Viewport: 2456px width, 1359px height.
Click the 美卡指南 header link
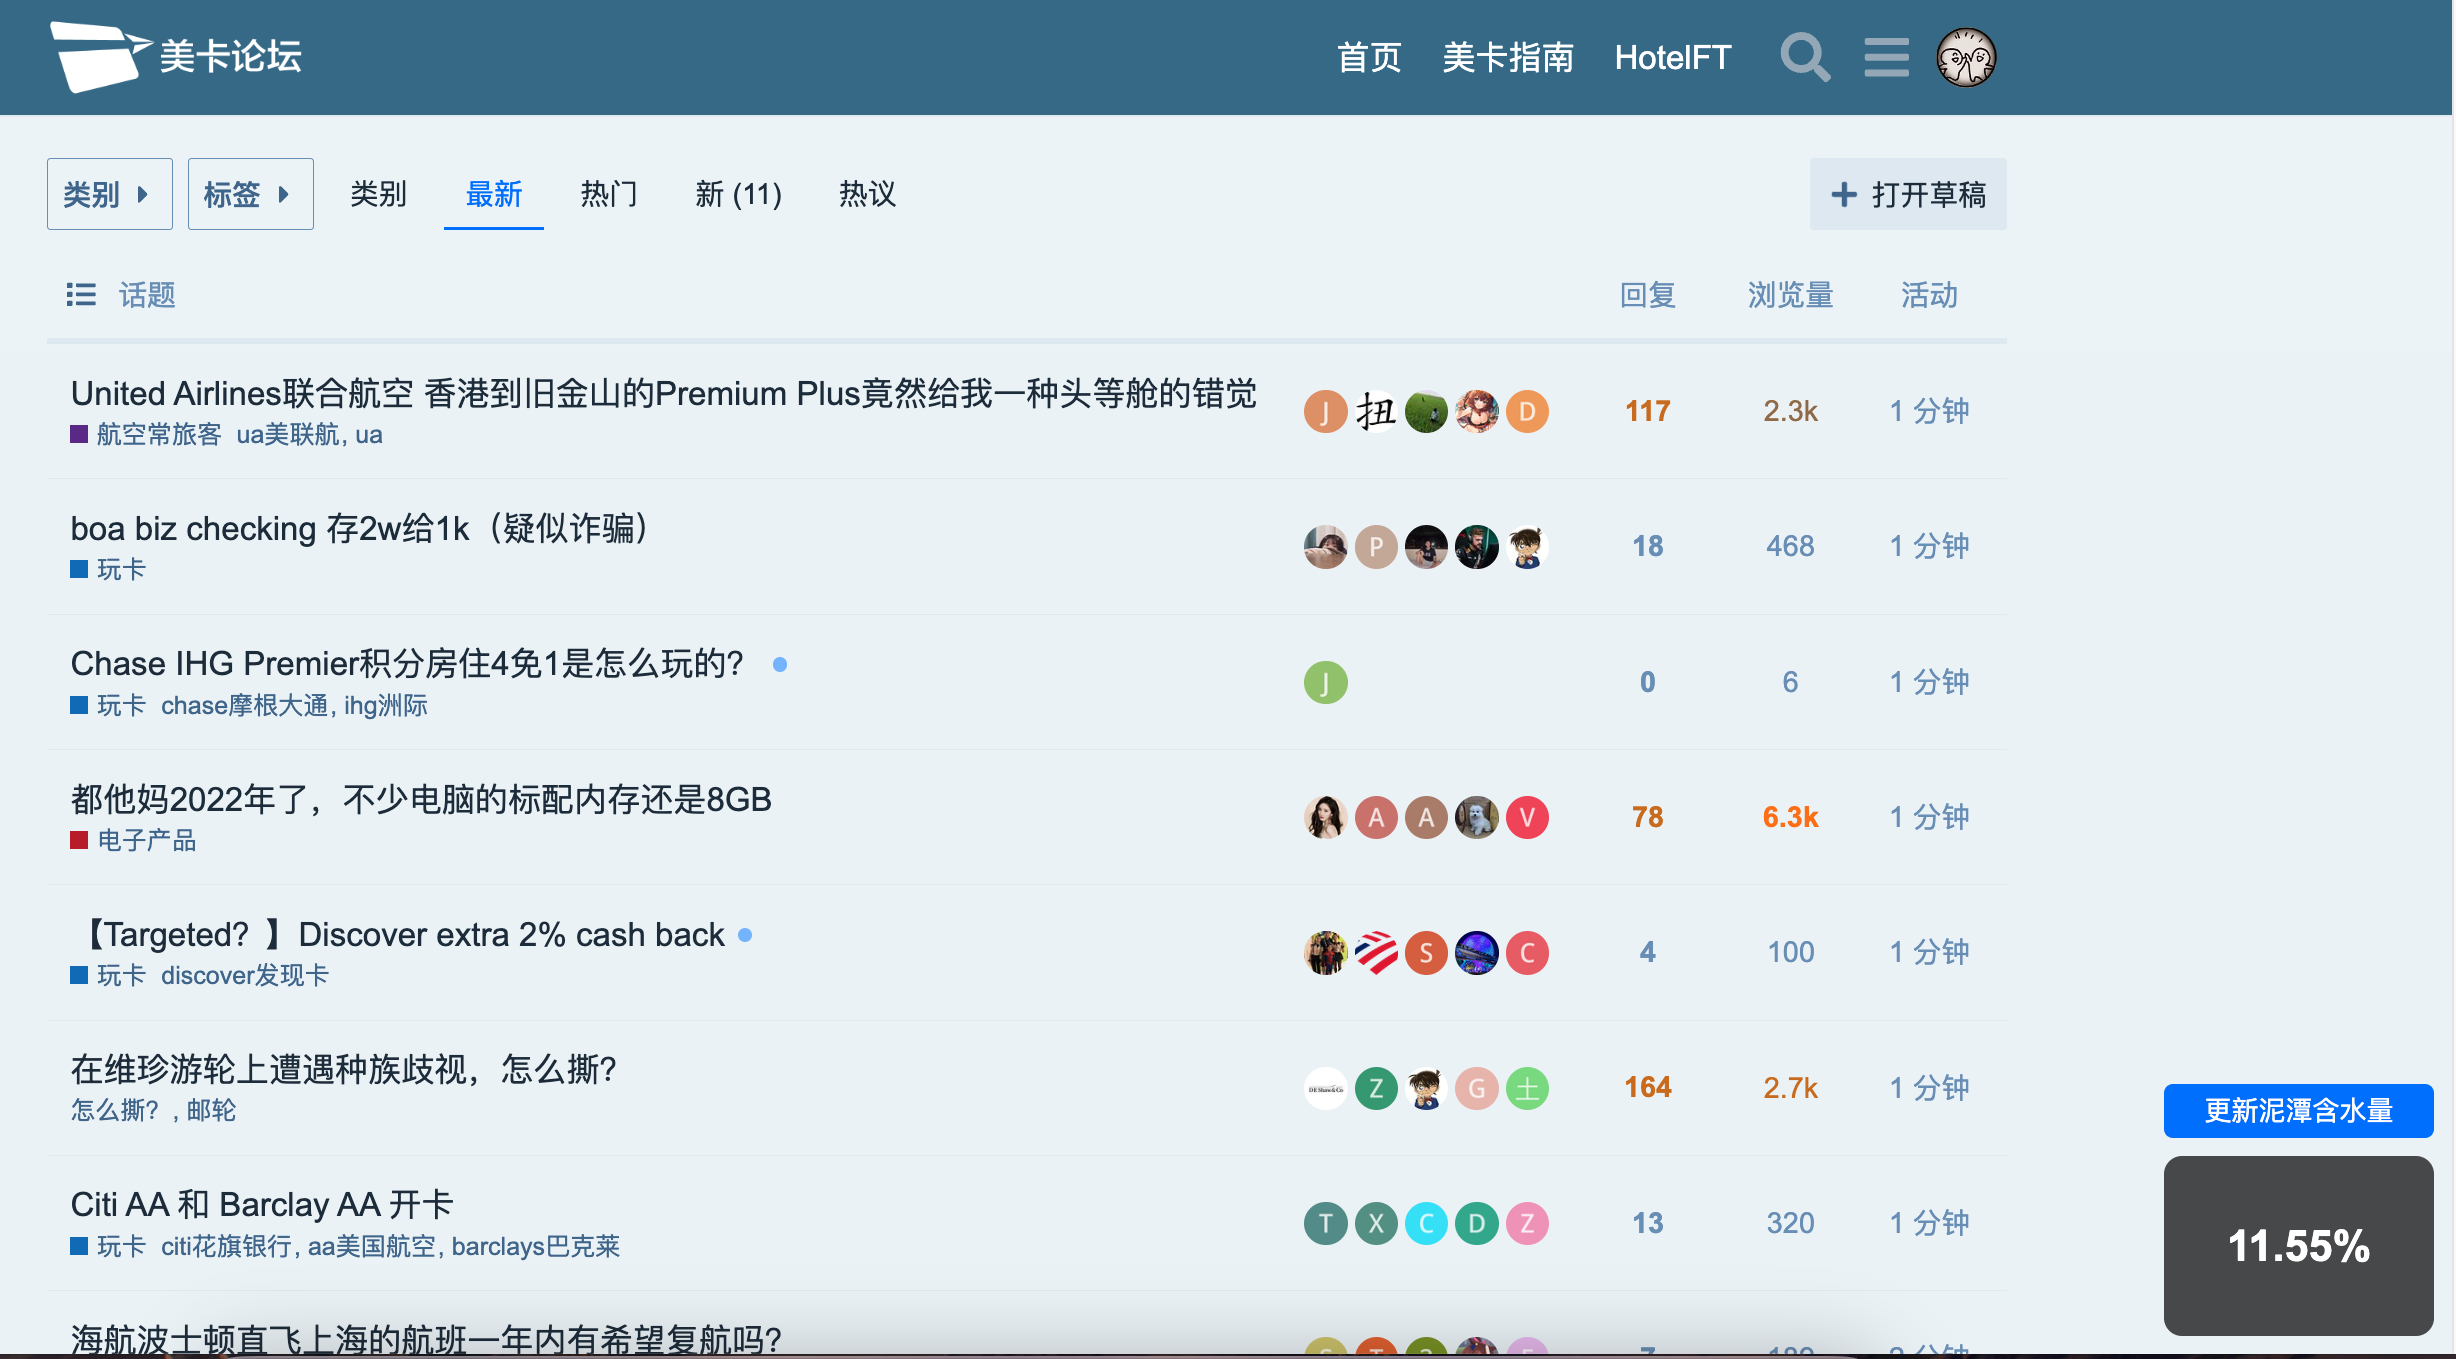tap(1507, 57)
